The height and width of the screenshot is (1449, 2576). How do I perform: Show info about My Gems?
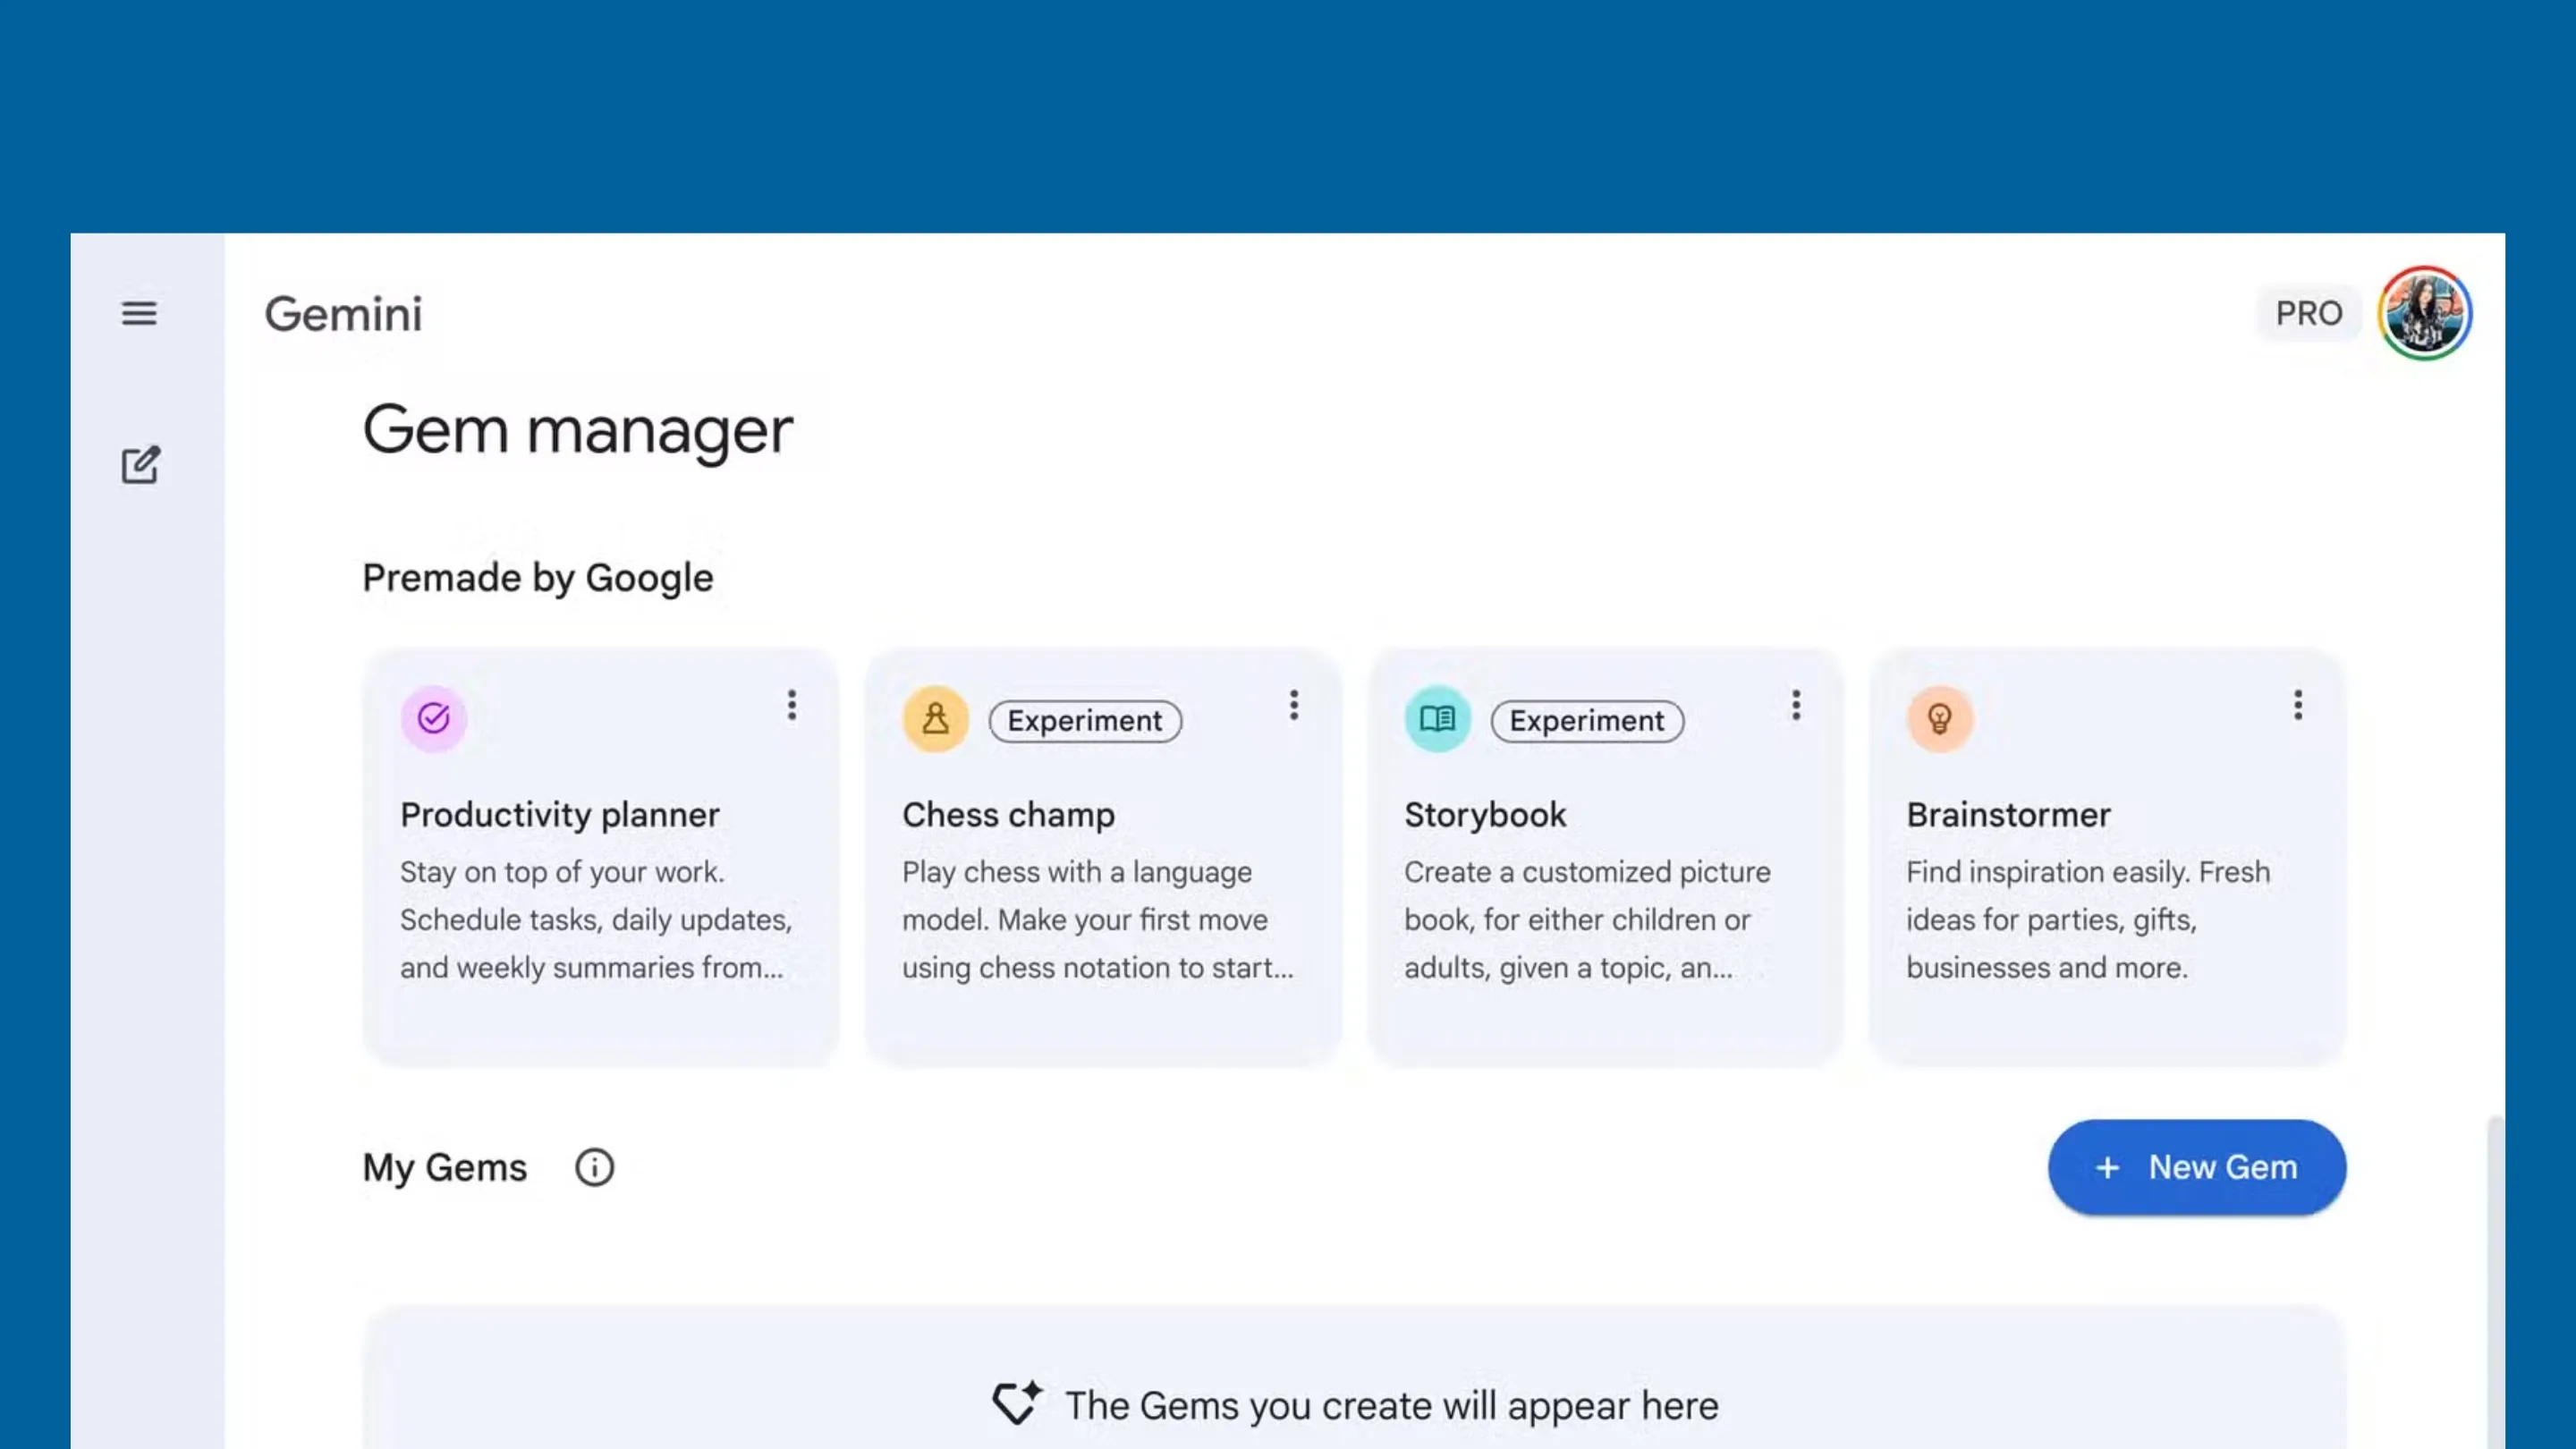click(x=594, y=1167)
